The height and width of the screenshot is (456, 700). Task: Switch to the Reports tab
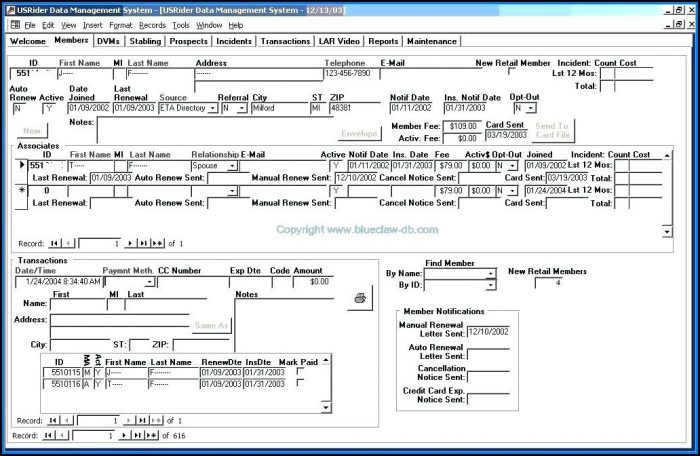(383, 41)
